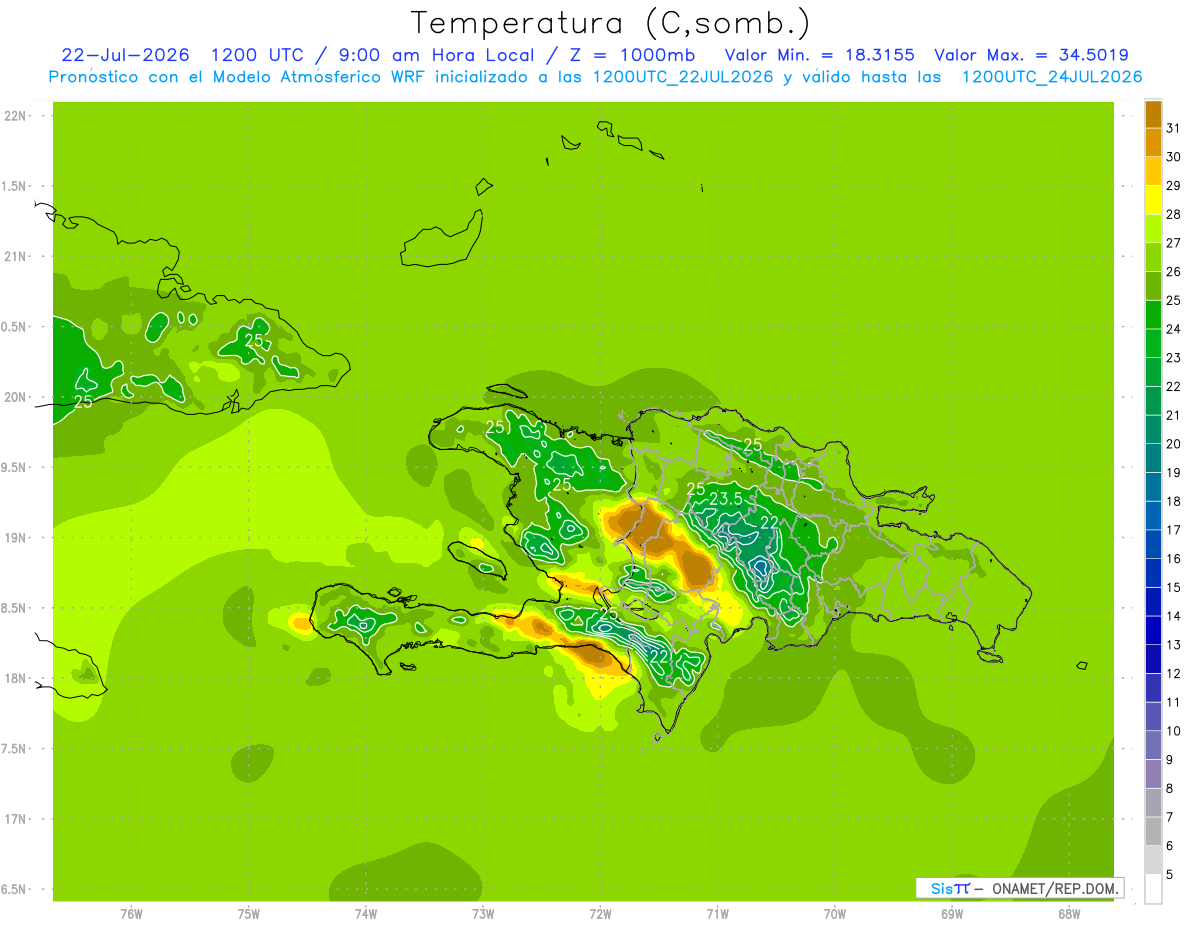Viewport: 1200px width, 927px height.
Task: Click "Valor Min. = 18.3155" text
Action: [x=819, y=55]
